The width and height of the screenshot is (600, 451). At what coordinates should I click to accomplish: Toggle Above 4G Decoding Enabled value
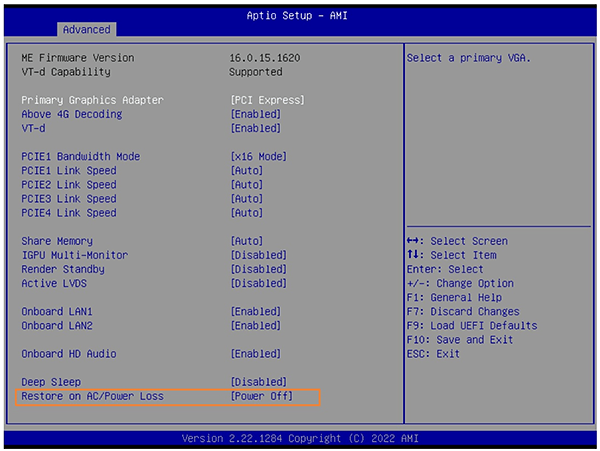pos(256,114)
